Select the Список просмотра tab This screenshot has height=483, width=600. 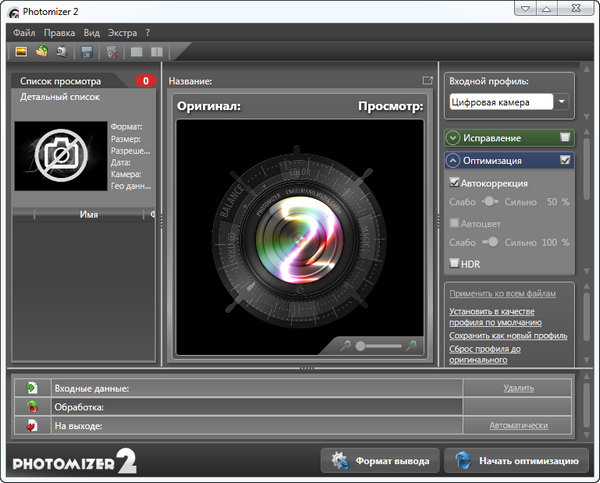click(x=60, y=81)
